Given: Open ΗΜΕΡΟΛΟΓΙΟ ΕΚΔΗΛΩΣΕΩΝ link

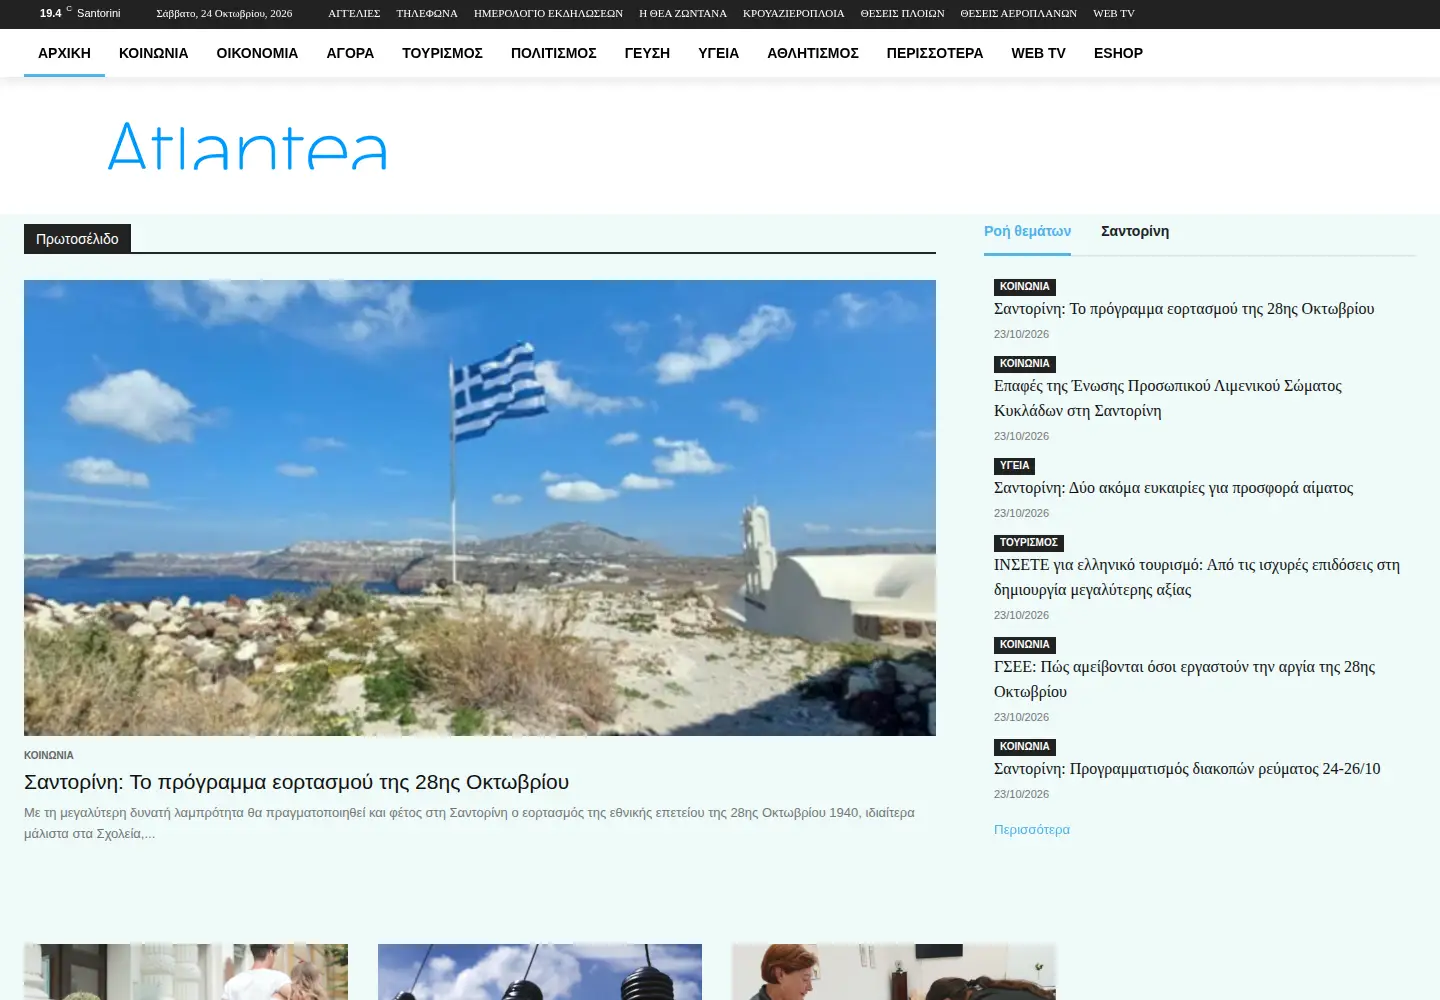Looking at the screenshot, I should pyautogui.click(x=548, y=13).
